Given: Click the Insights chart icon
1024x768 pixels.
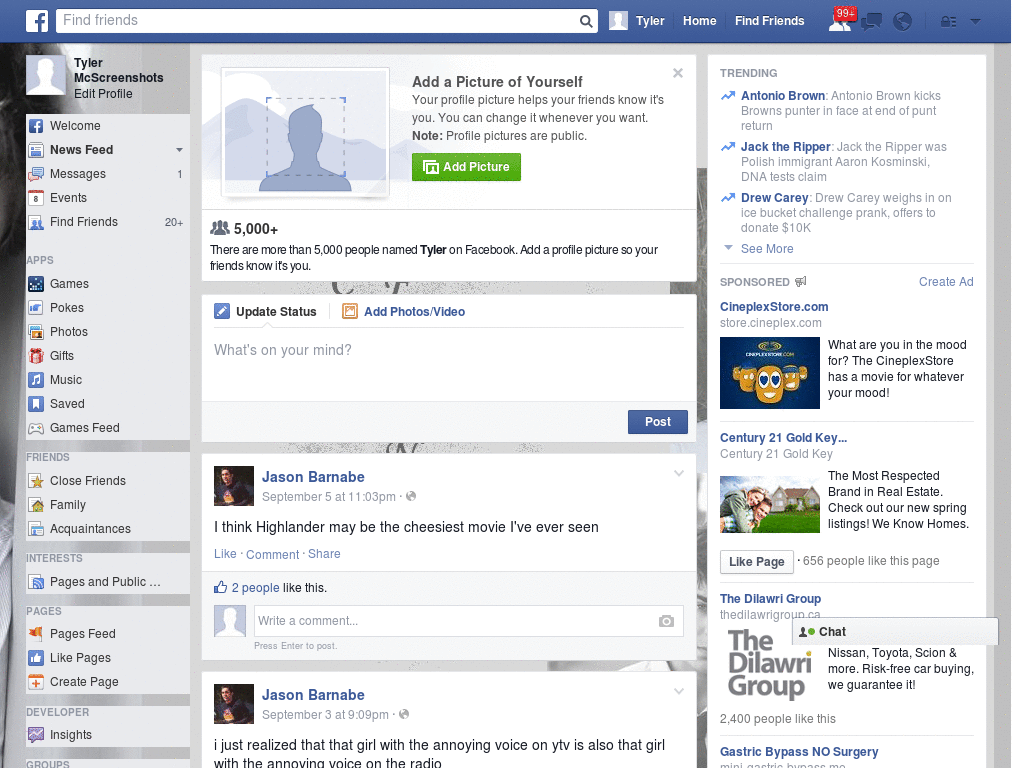Looking at the screenshot, I should [36, 735].
